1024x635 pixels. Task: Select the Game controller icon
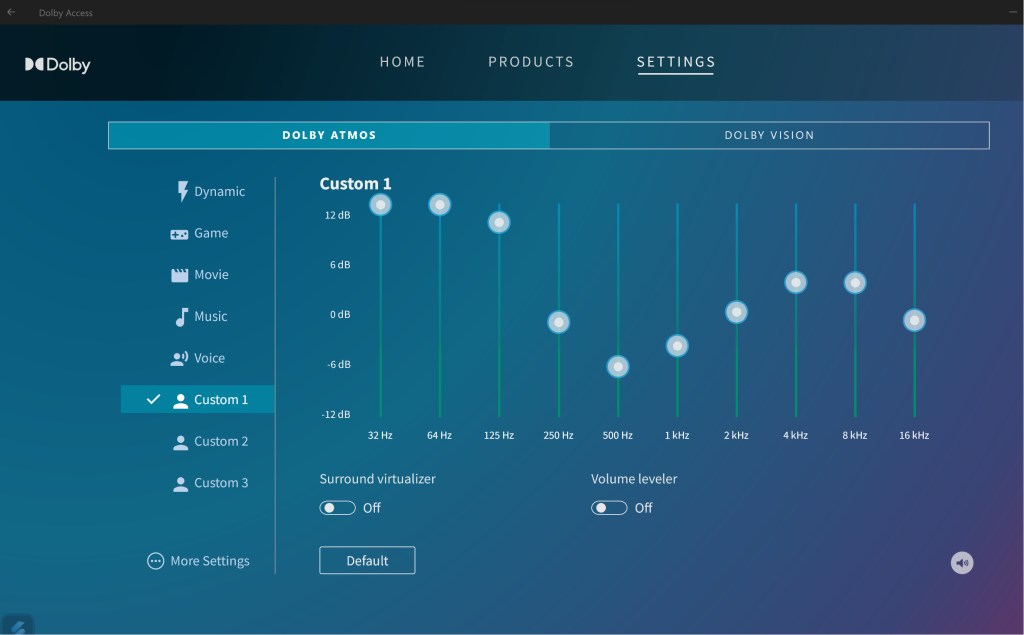pyautogui.click(x=179, y=234)
